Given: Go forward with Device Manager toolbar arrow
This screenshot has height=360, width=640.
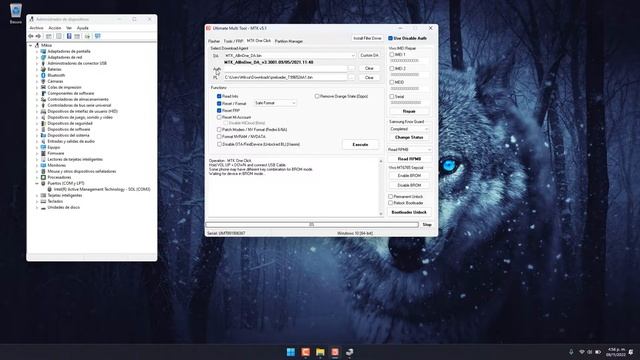Looking at the screenshot, I should point(38,36).
